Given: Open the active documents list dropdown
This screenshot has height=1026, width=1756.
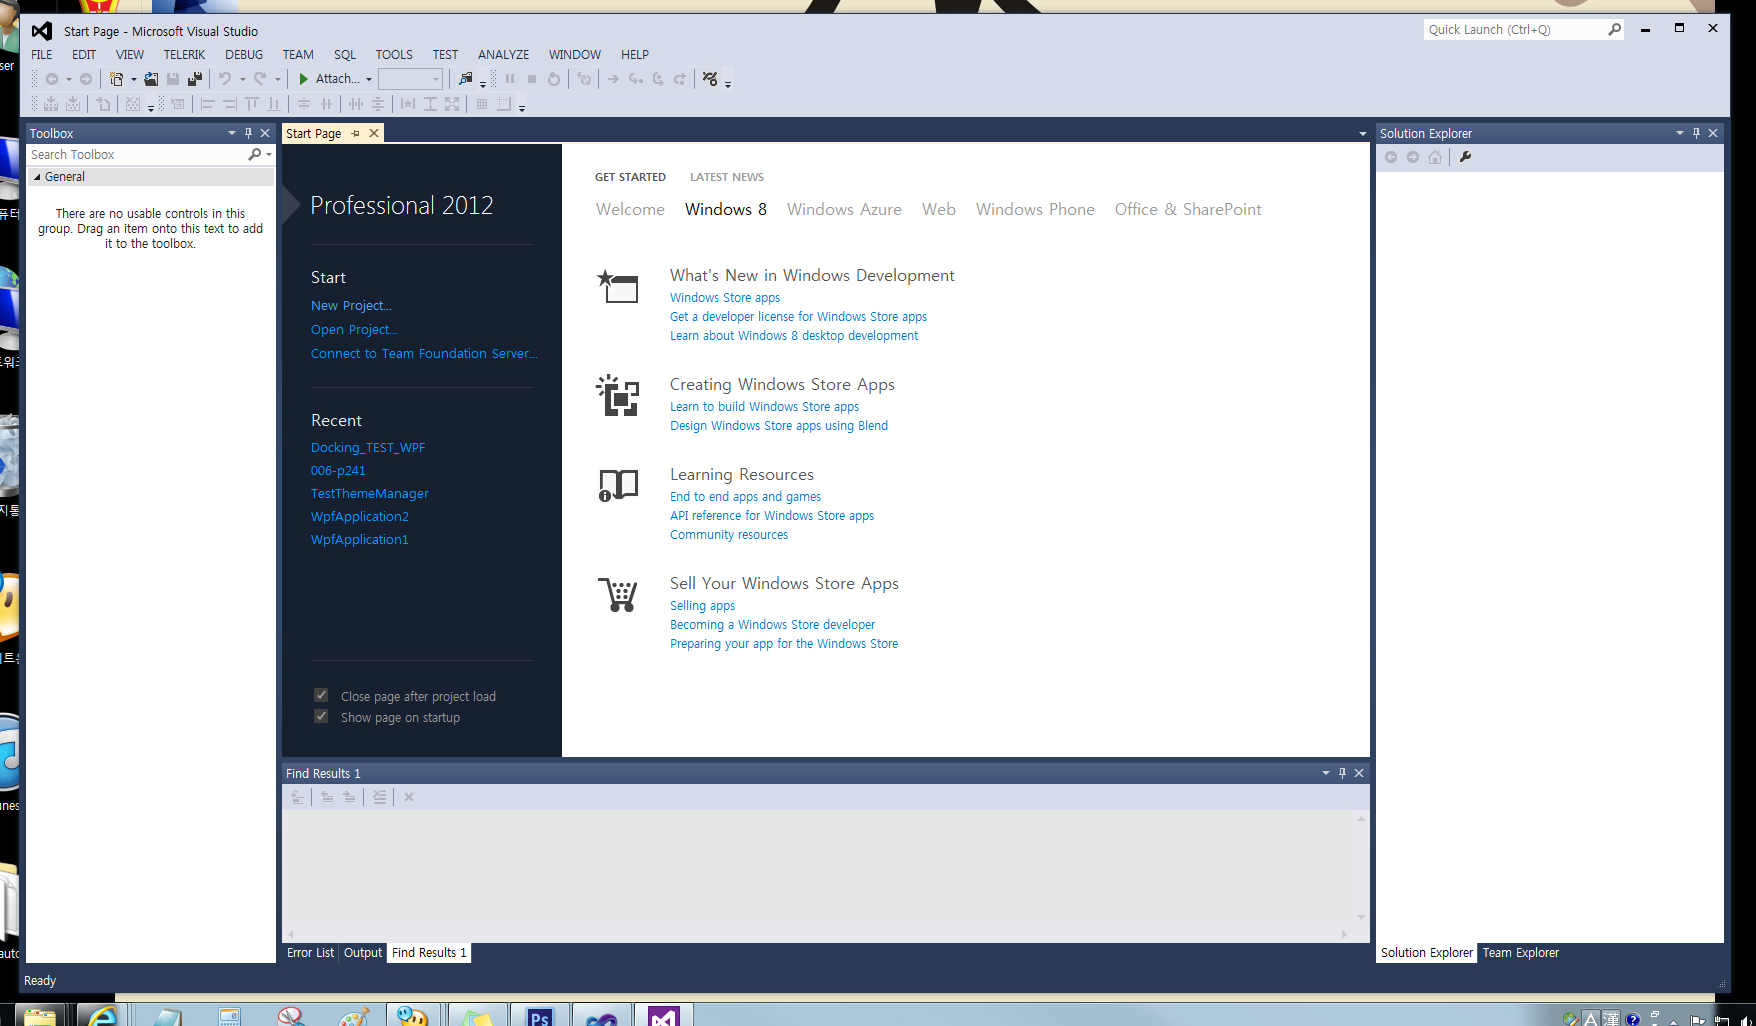Looking at the screenshot, I should coord(1362,134).
